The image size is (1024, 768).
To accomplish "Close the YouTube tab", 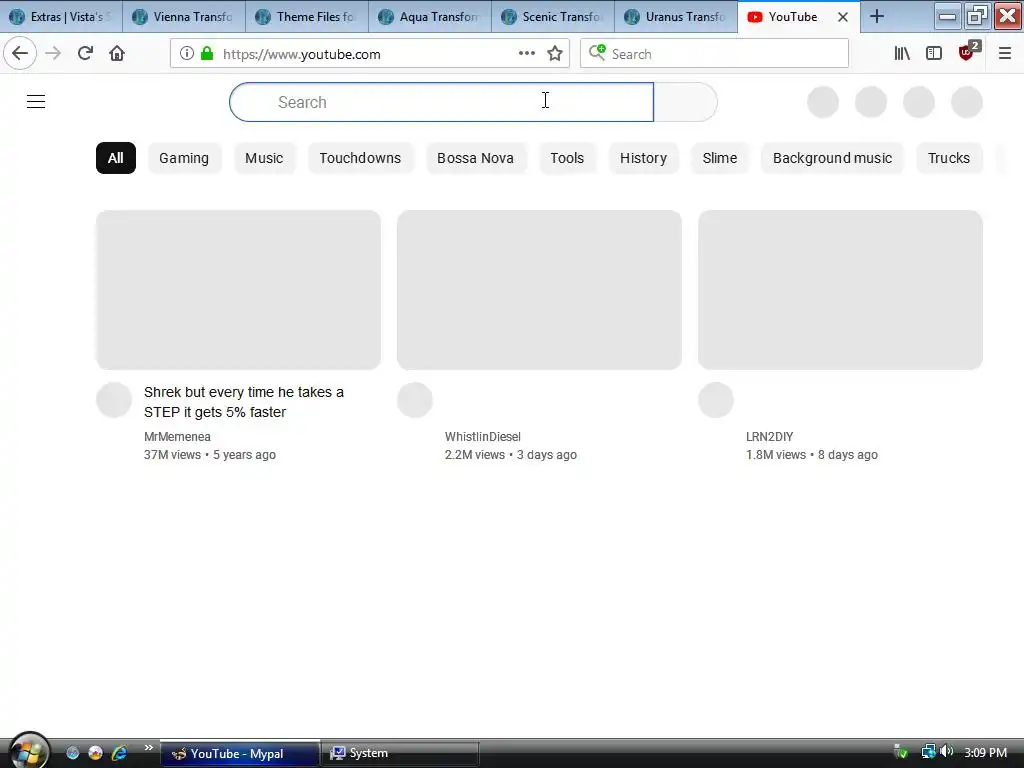I will click(x=843, y=17).
